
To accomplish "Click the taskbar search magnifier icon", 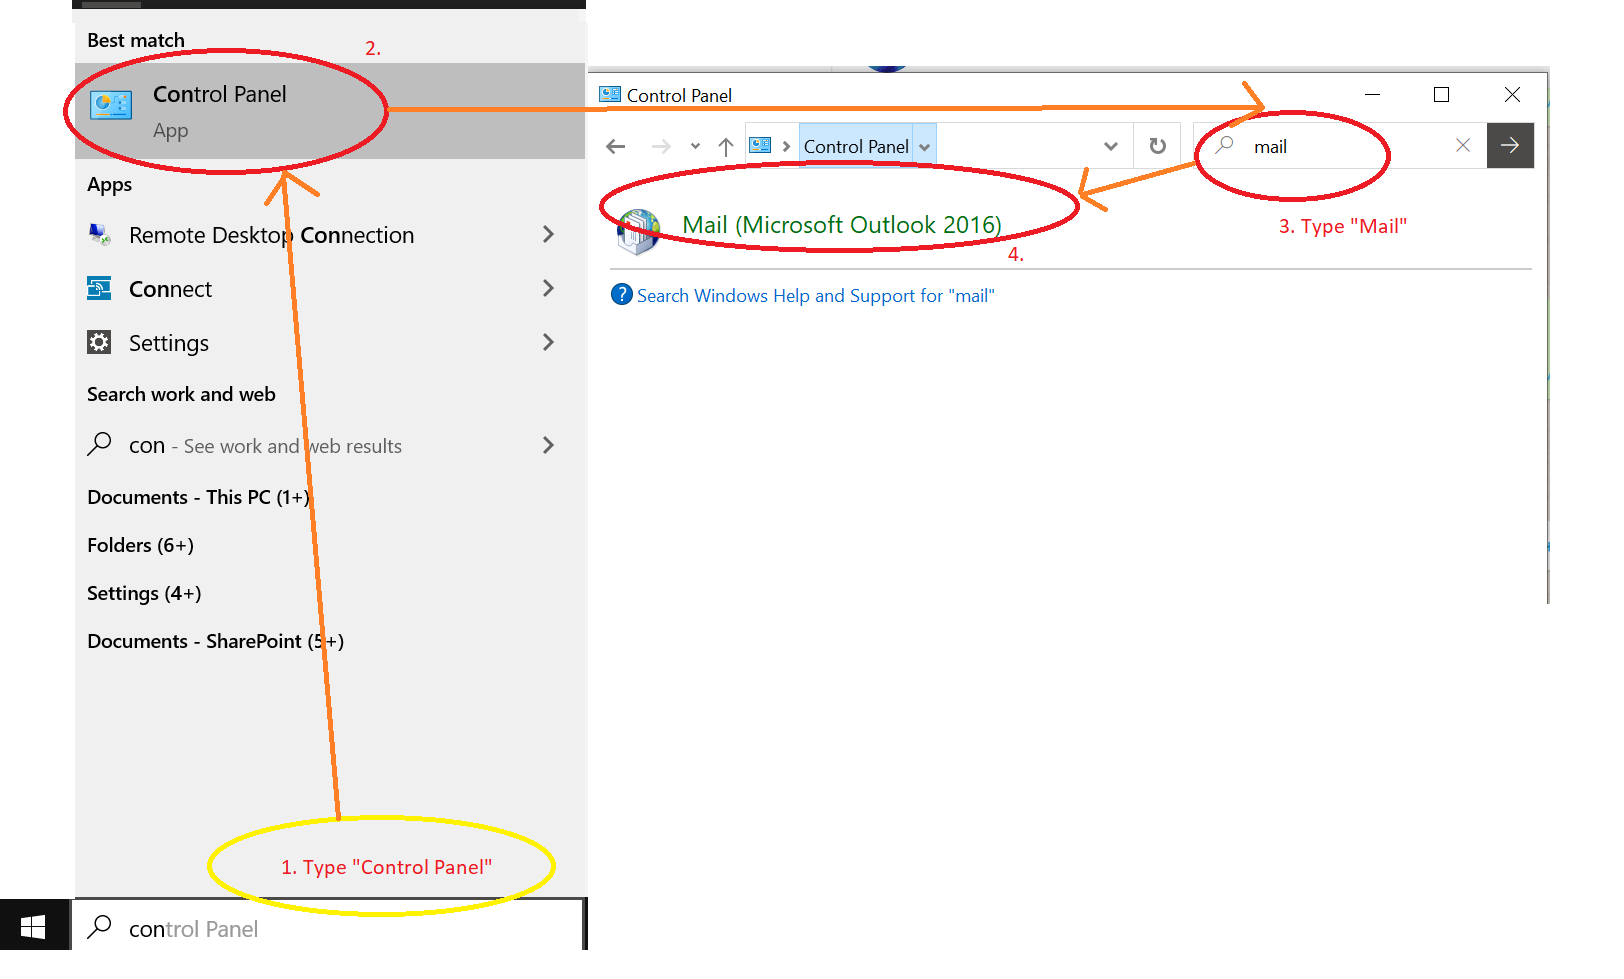I will point(100,927).
